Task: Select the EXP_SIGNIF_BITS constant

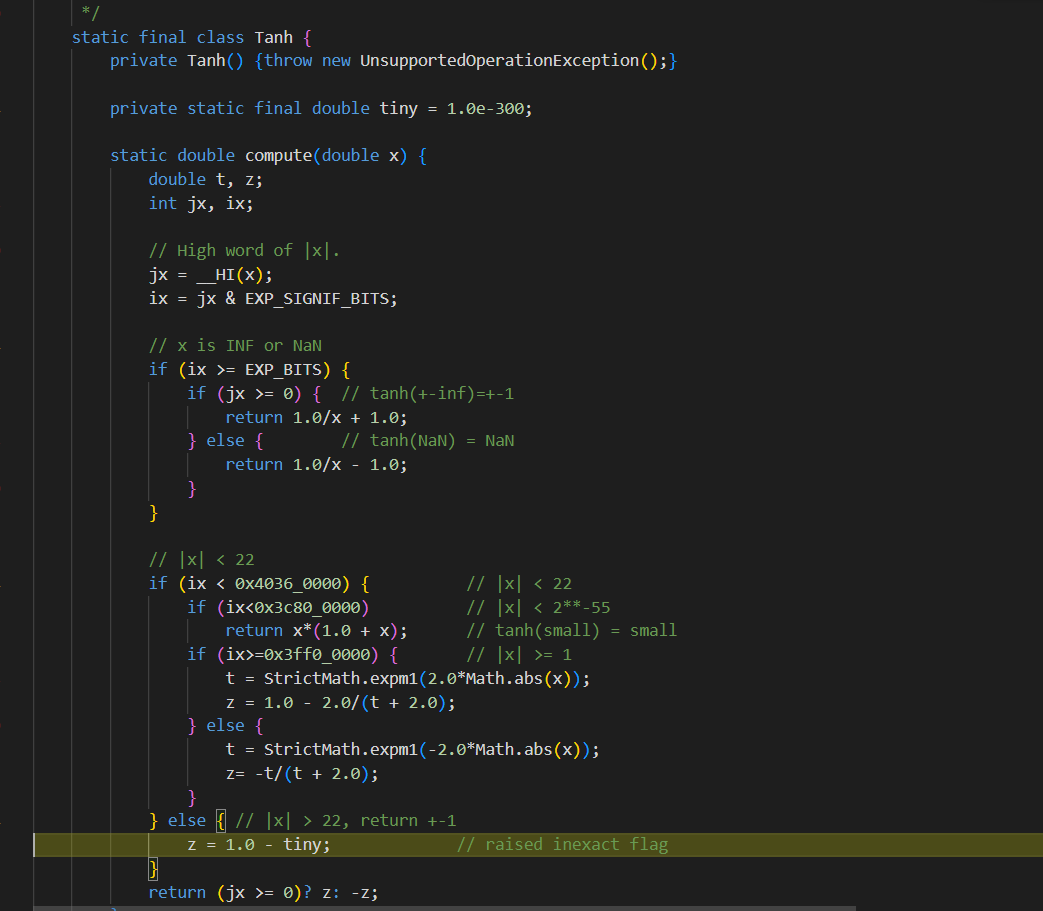Action: tap(320, 299)
